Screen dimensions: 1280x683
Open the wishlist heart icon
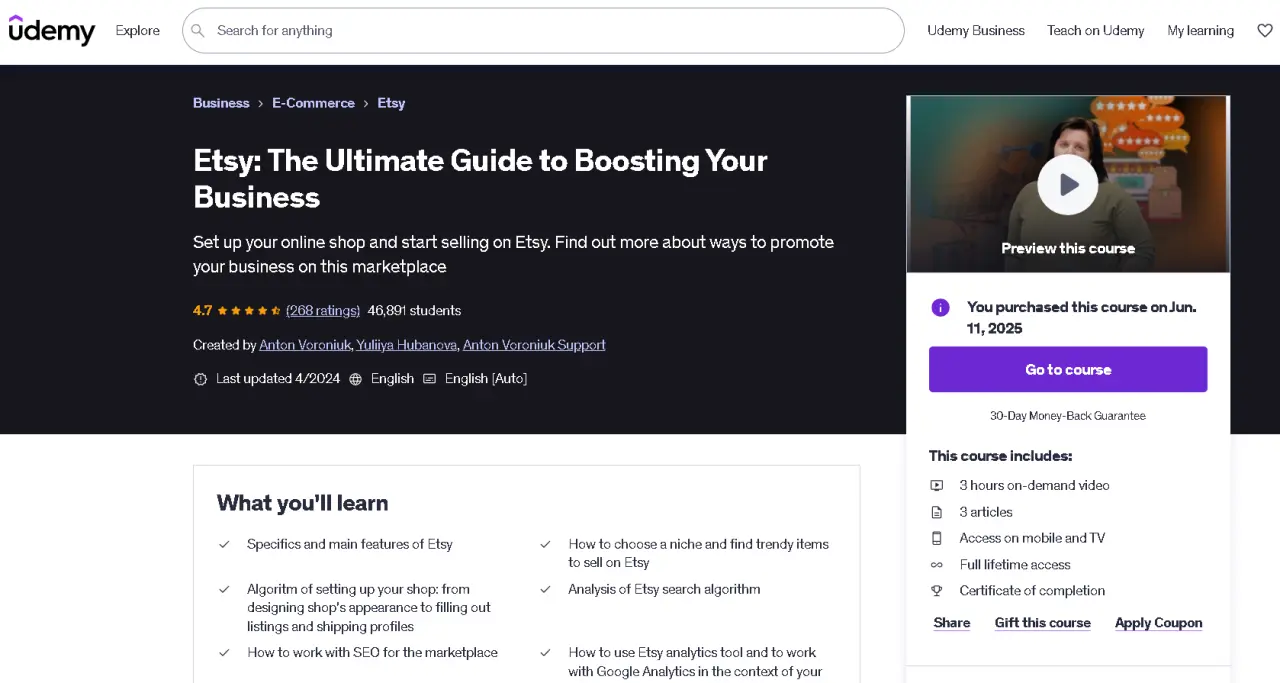pyautogui.click(x=1265, y=31)
